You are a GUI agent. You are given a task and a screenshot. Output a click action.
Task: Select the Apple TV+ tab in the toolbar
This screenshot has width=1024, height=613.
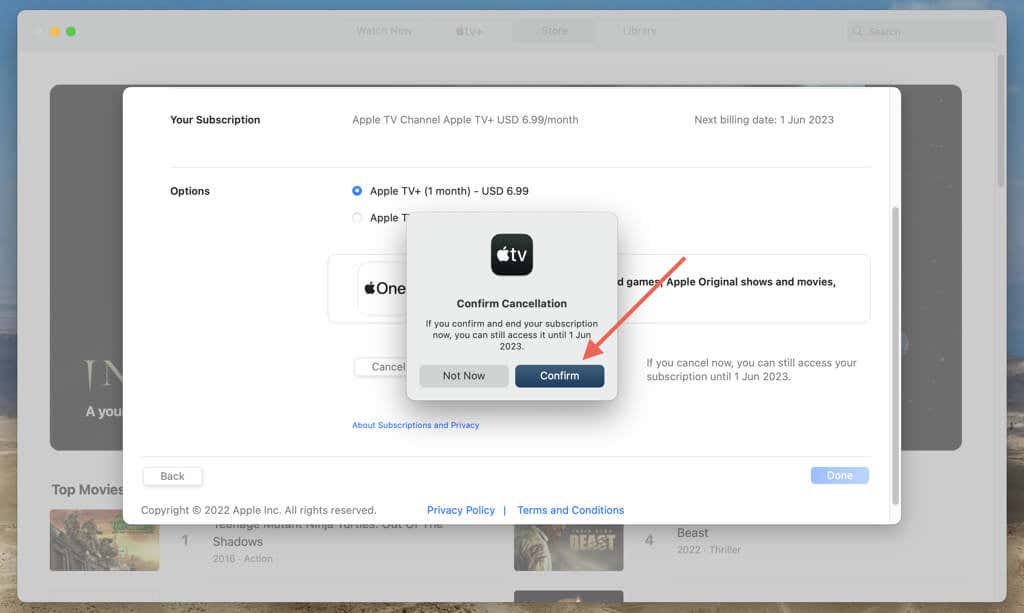pyautogui.click(x=469, y=31)
